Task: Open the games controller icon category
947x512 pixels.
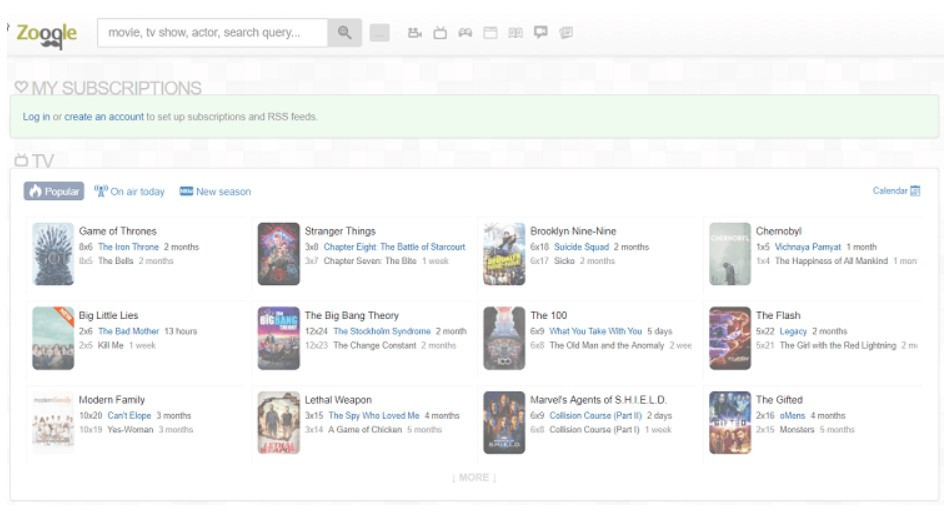Action: pyautogui.click(x=465, y=33)
